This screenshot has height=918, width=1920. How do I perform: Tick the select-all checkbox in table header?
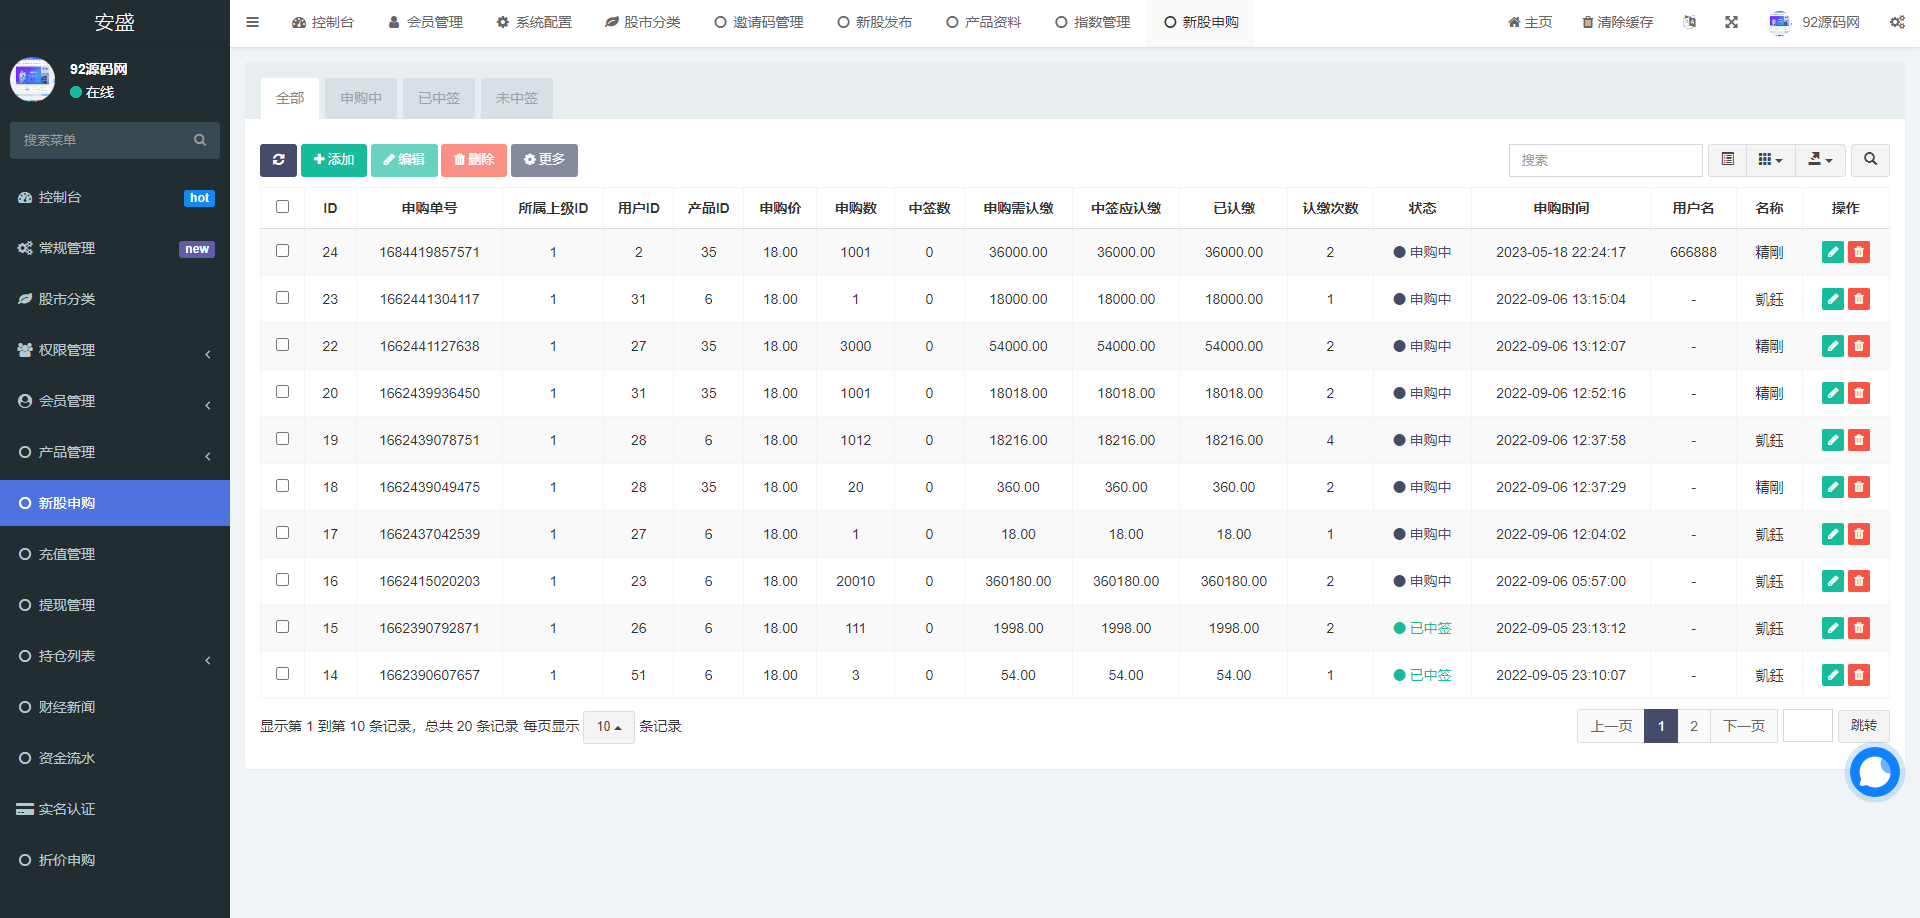pyautogui.click(x=282, y=207)
